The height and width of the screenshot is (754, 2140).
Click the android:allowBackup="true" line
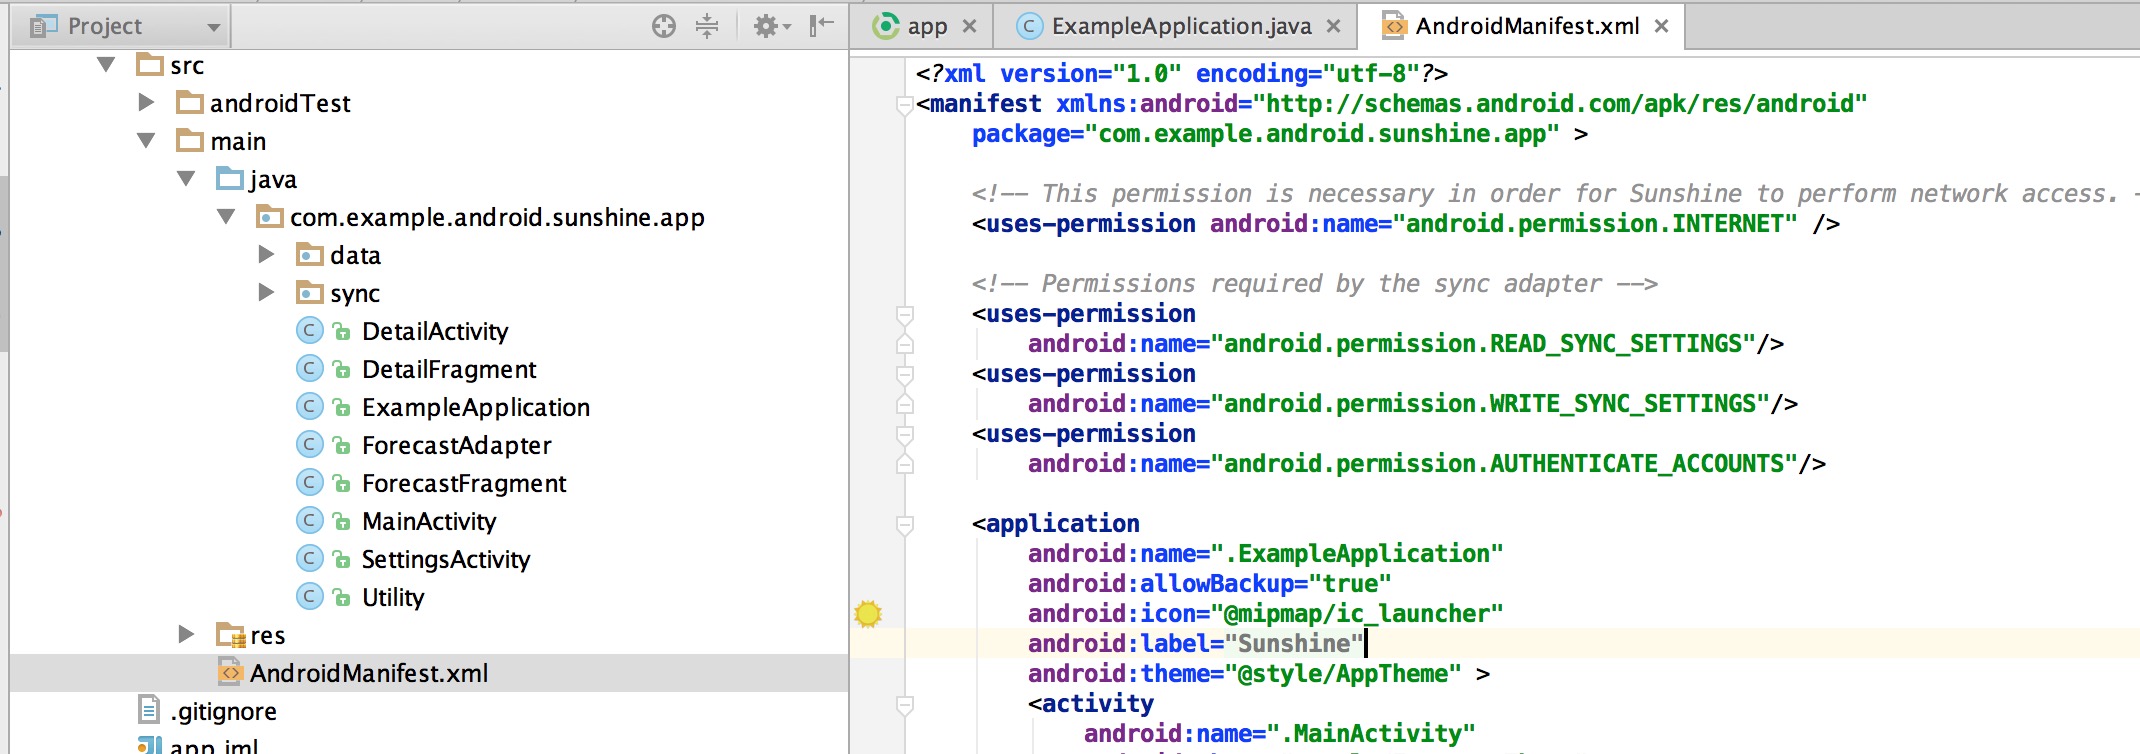pyautogui.click(x=1210, y=584)
